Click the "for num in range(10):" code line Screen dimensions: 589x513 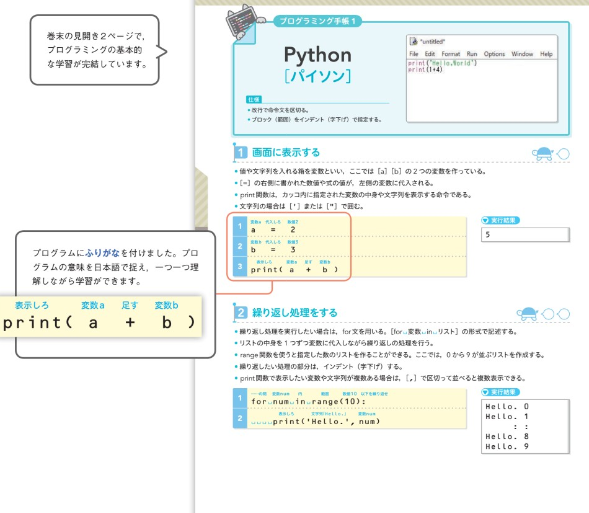(308, 401)
